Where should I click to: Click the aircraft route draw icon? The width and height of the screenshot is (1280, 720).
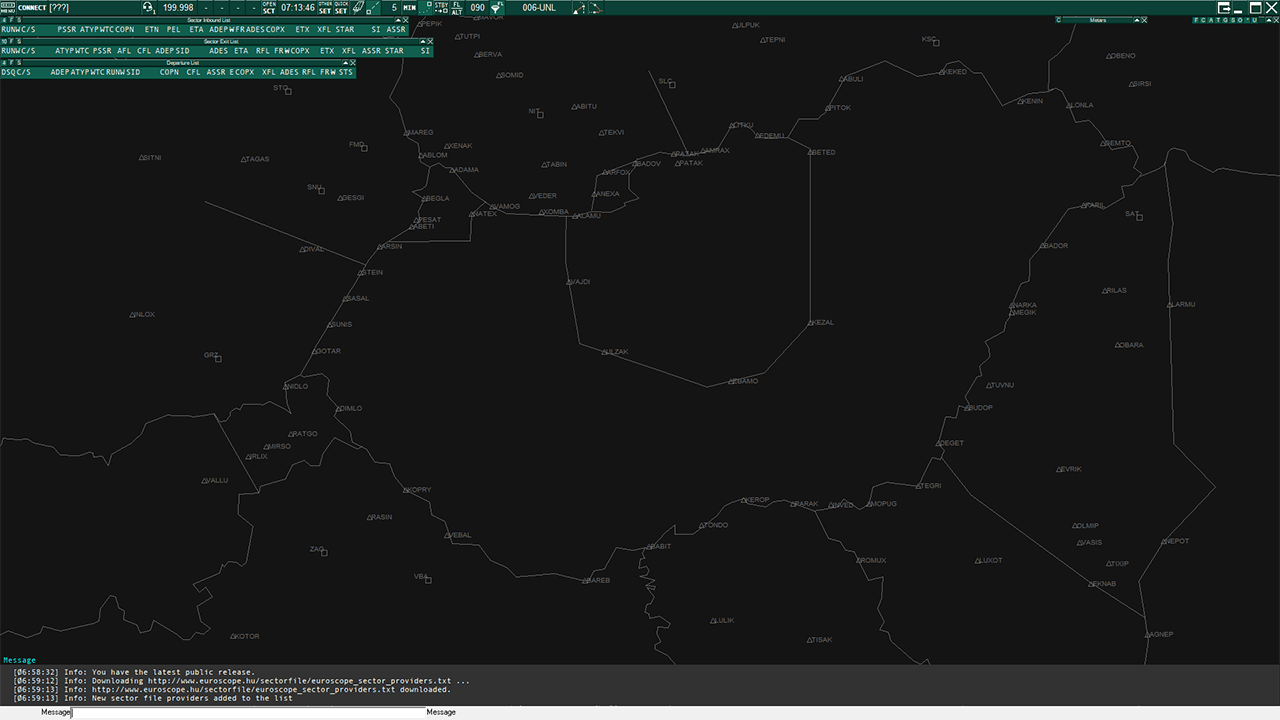click(579, 8)
